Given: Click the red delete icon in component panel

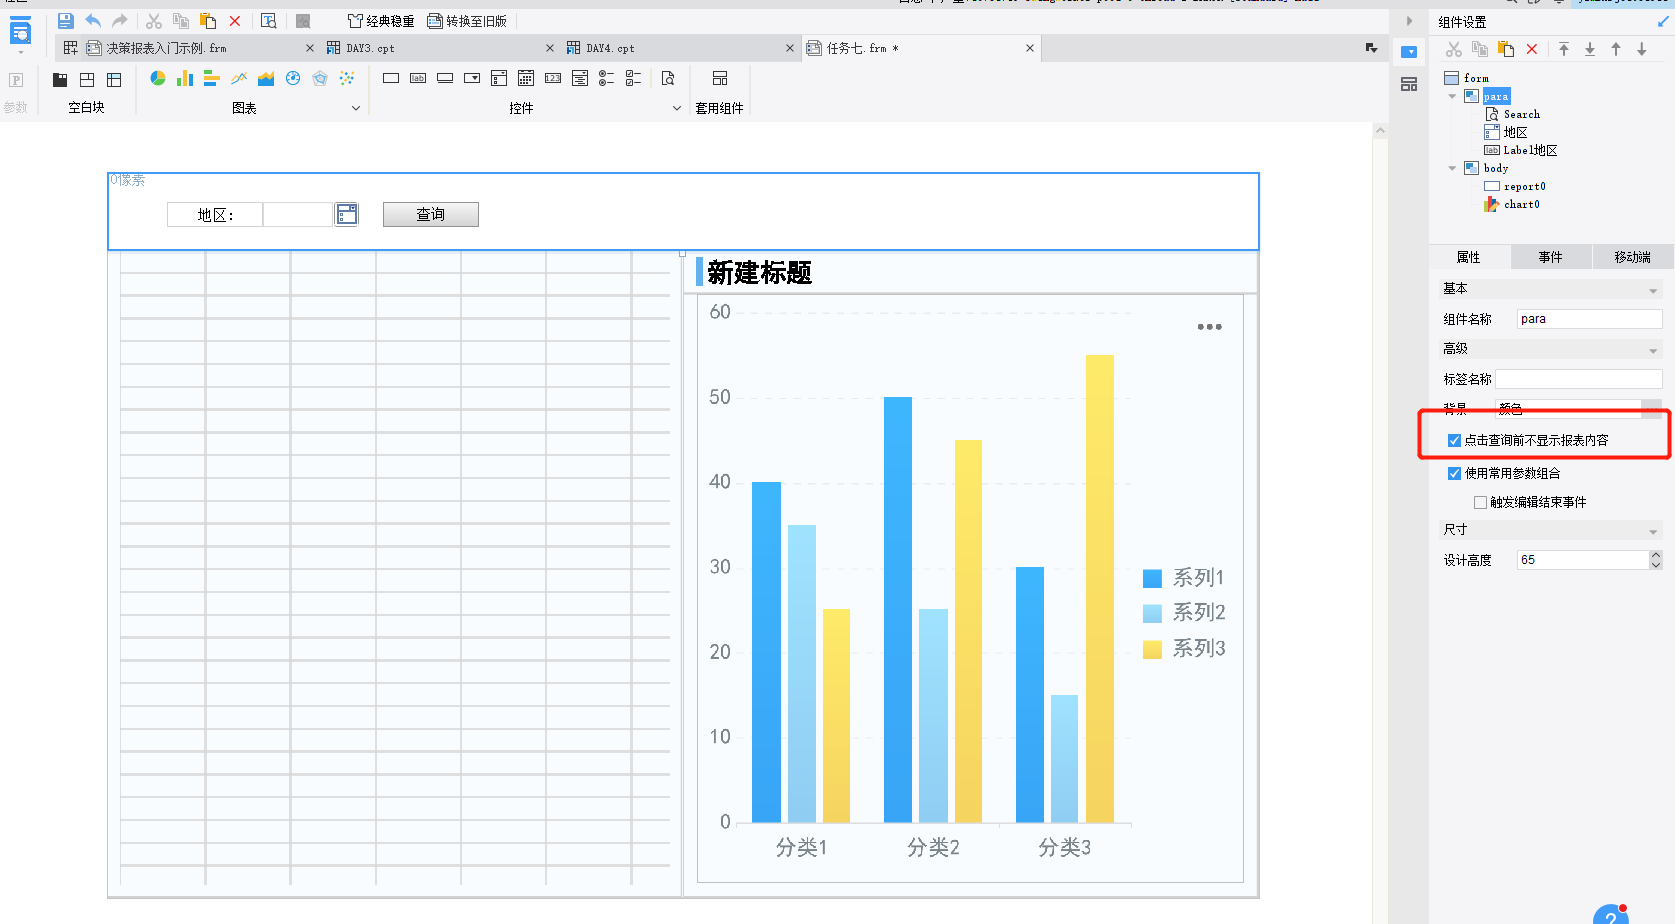Looking at the screenshot, I should [1532, 49].
